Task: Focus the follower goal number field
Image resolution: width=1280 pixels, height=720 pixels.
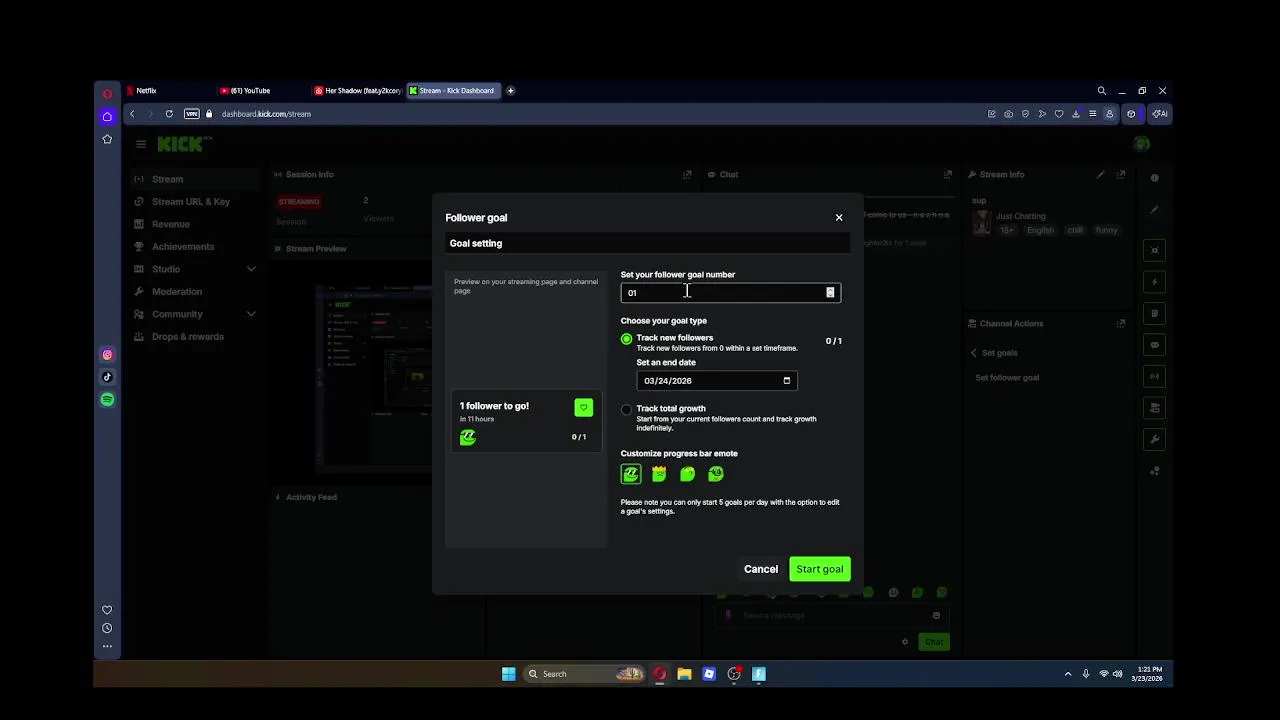Action: click(x=730, y=293)
